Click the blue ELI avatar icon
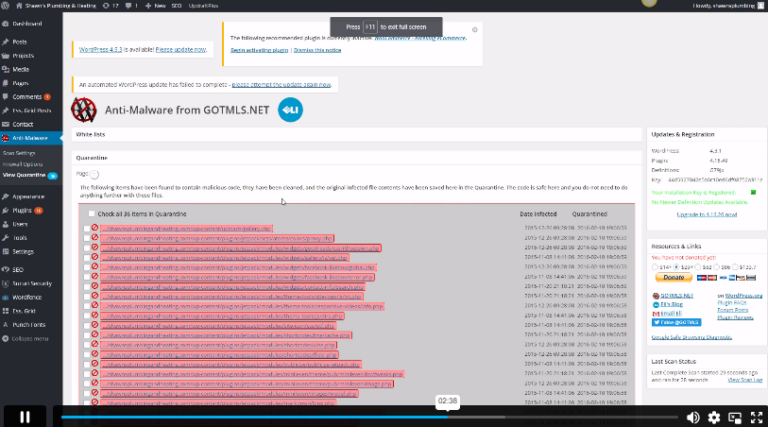768x427 pixels. tap(290, 110)
